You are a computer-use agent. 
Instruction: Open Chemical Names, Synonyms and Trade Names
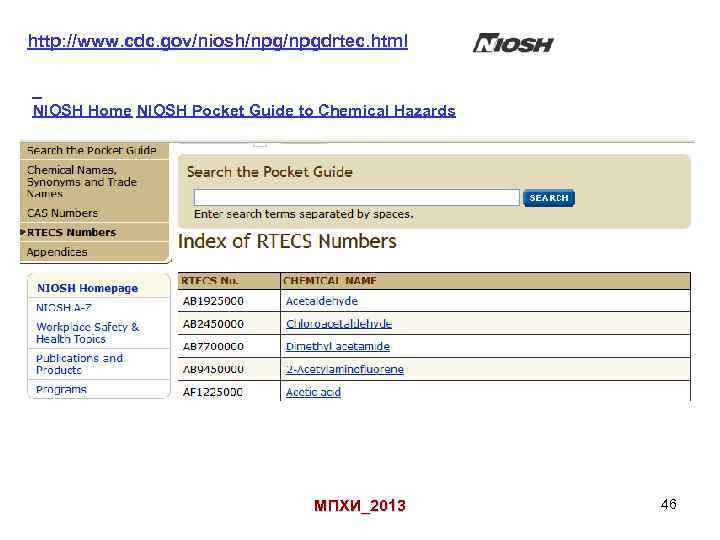82,182
